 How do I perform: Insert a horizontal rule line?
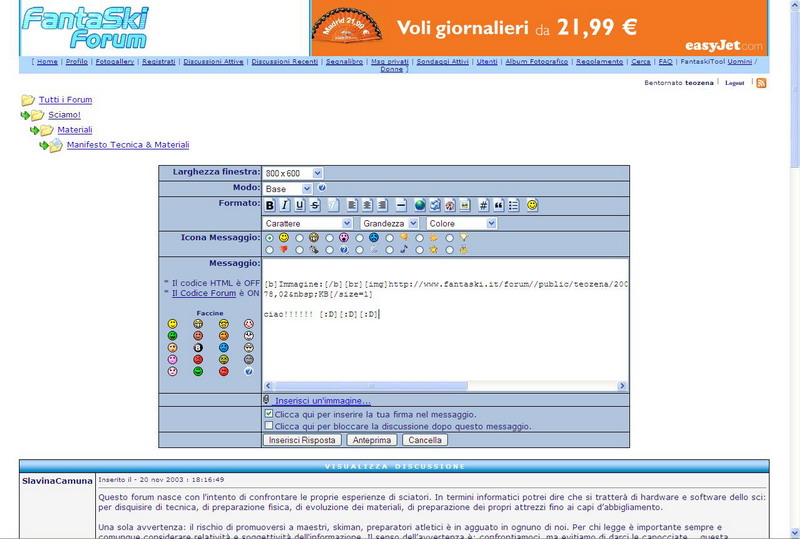coord(401,205)
